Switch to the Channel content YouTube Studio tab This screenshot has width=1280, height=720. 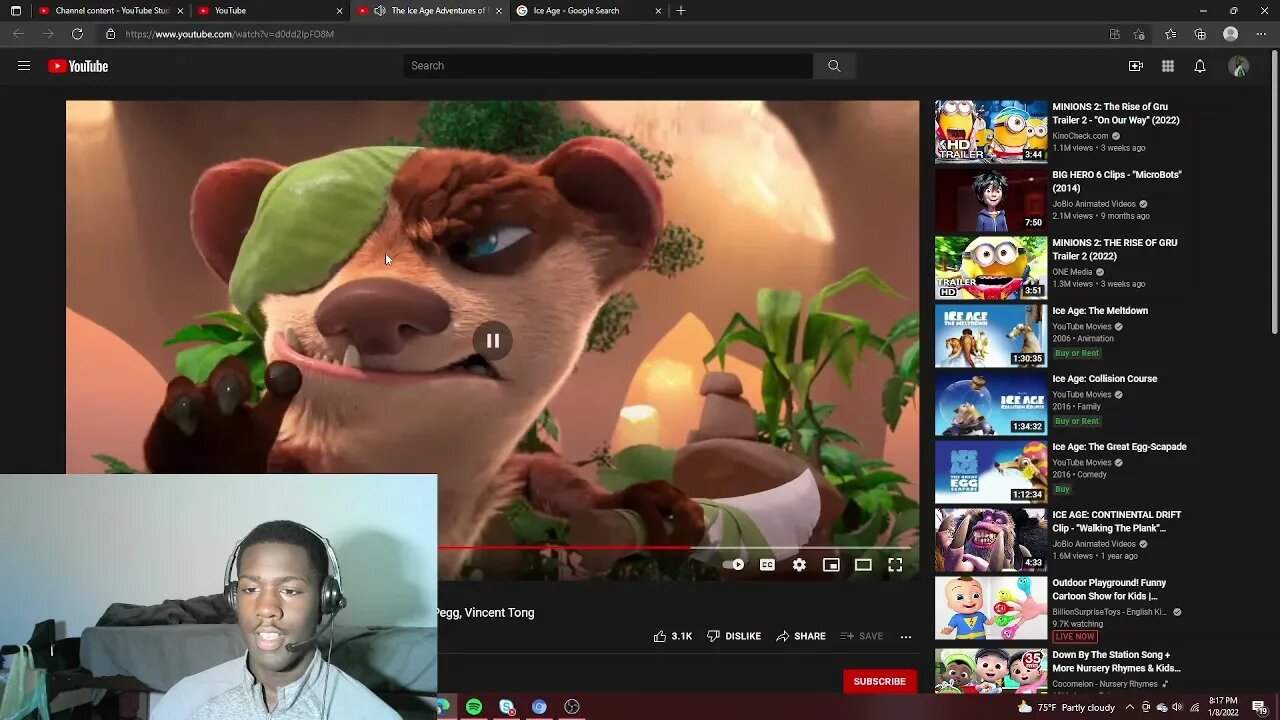[x=110, y=10]
